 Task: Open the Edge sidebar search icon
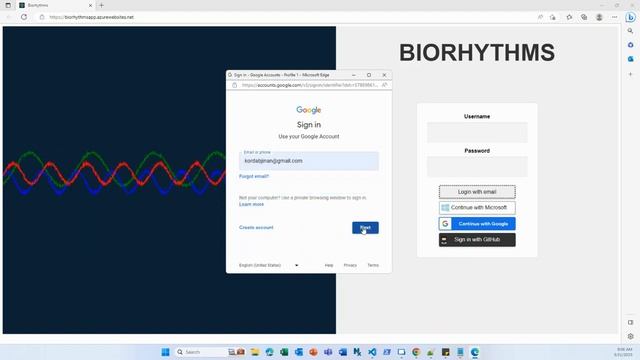[x=631, y=31]
